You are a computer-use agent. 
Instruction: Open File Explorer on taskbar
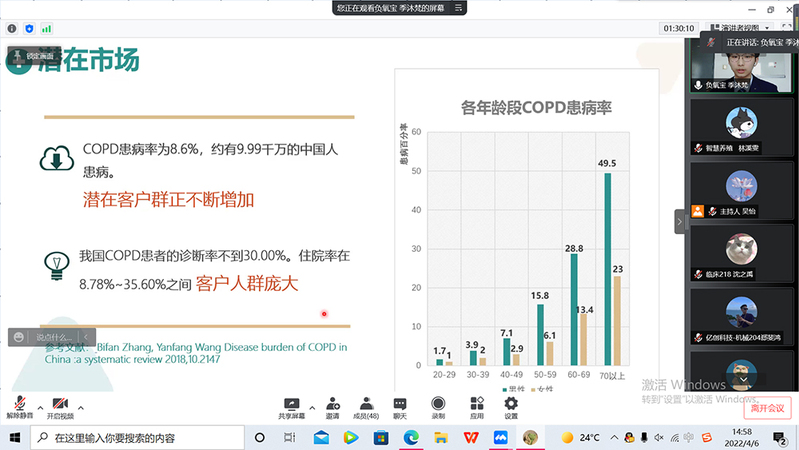441,437
